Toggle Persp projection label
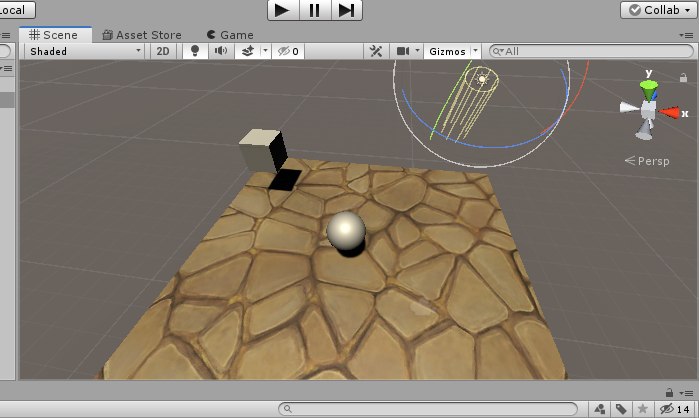699x418 pixels. point(647,161)
